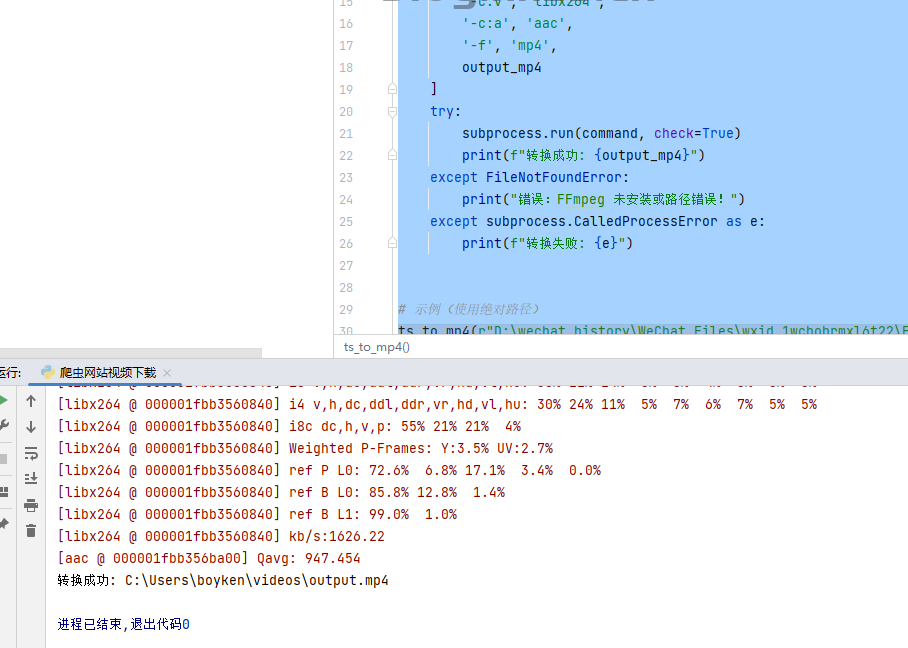The width and height of the screenshot is (908, 648).
Task: Click fold marker at line 26
Action: [x=393, y=244]
